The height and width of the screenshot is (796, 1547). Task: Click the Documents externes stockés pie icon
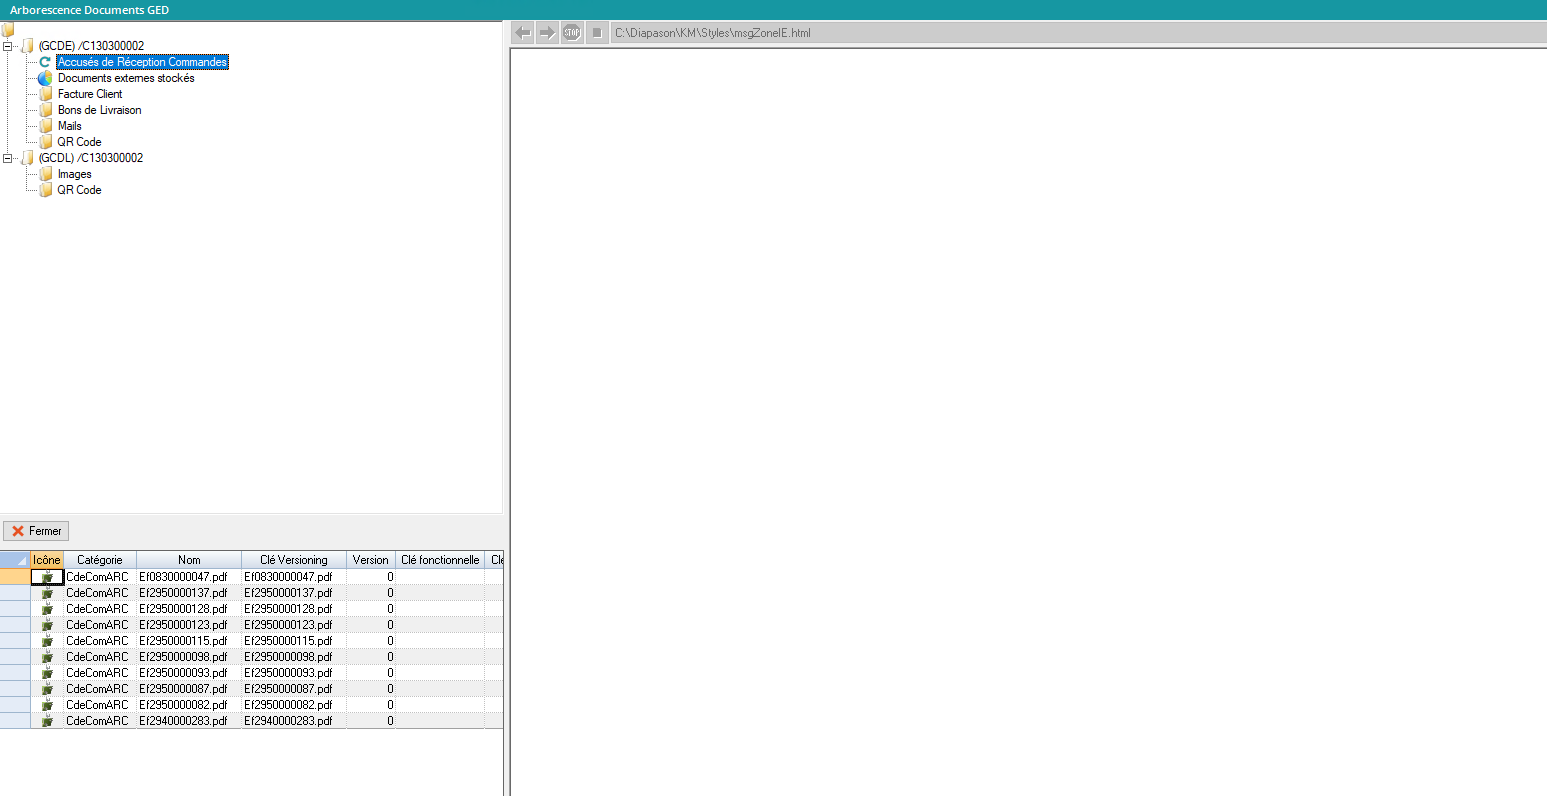pyautogui.click(x=45, y=78)
